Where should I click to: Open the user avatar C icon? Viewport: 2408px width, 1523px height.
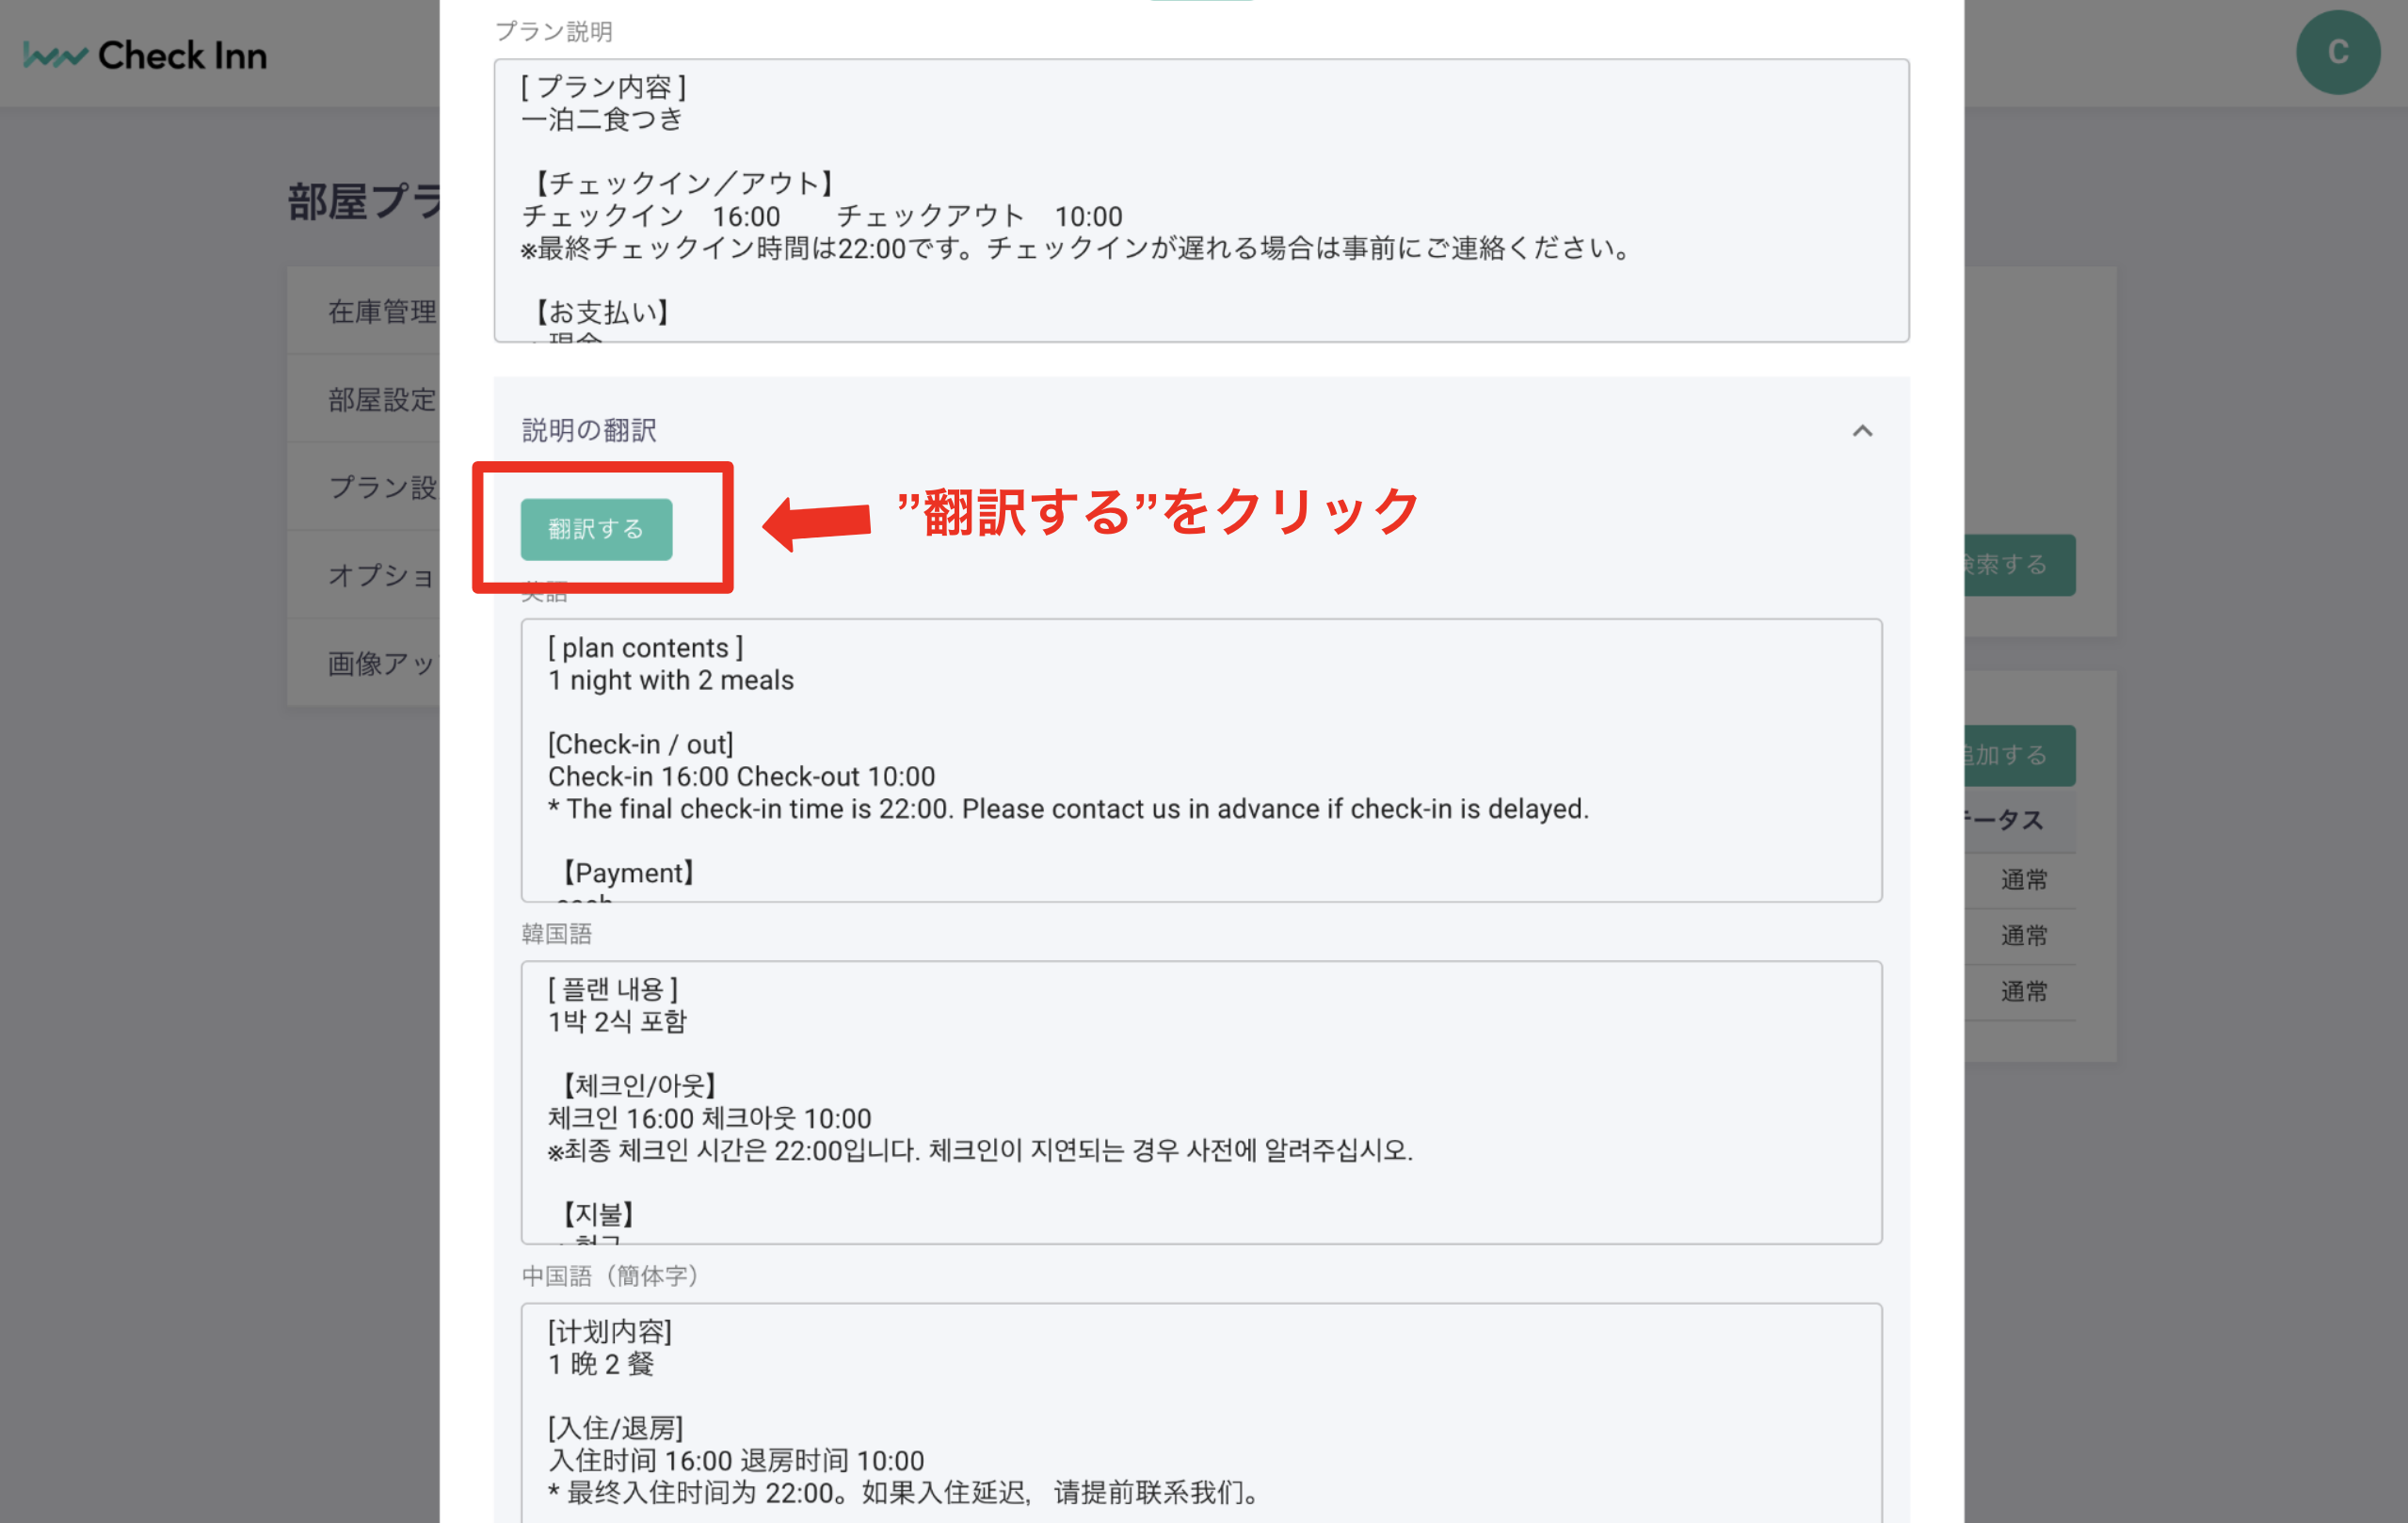pos(2338,53)
